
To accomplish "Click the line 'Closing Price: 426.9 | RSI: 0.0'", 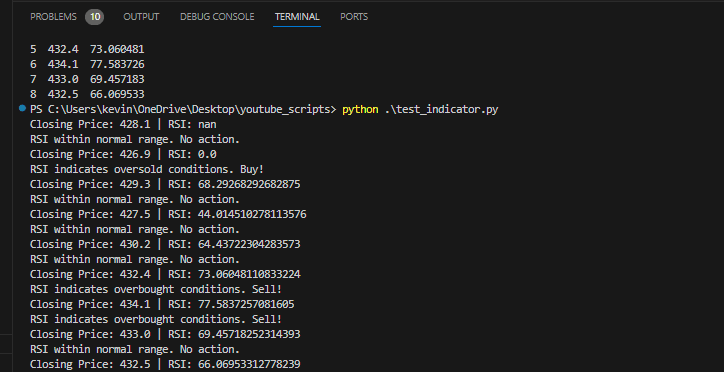I will click(123, 154).
